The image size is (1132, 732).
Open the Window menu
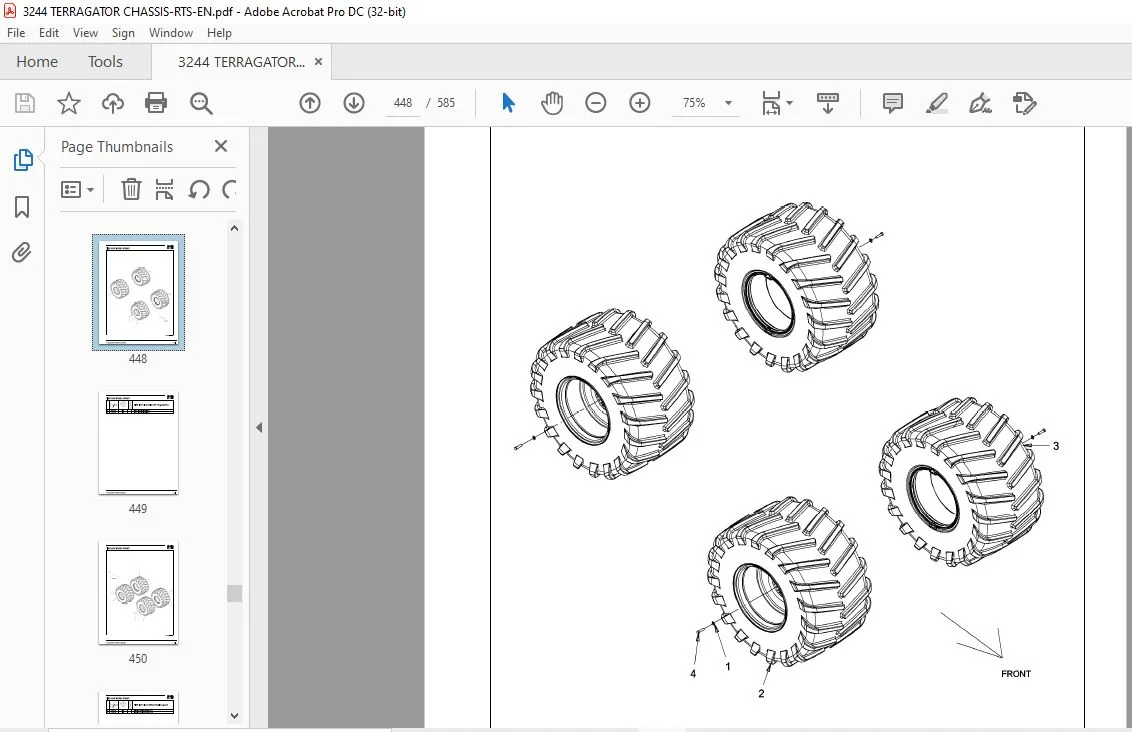[x=170, y=32]
